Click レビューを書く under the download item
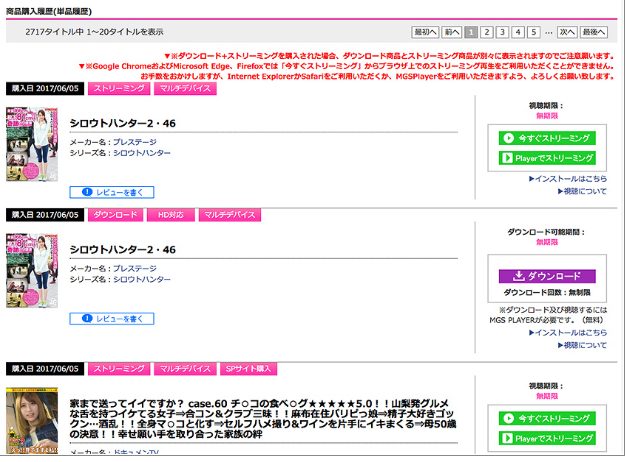Screen dimensions: 625x462 pos(112,318)
